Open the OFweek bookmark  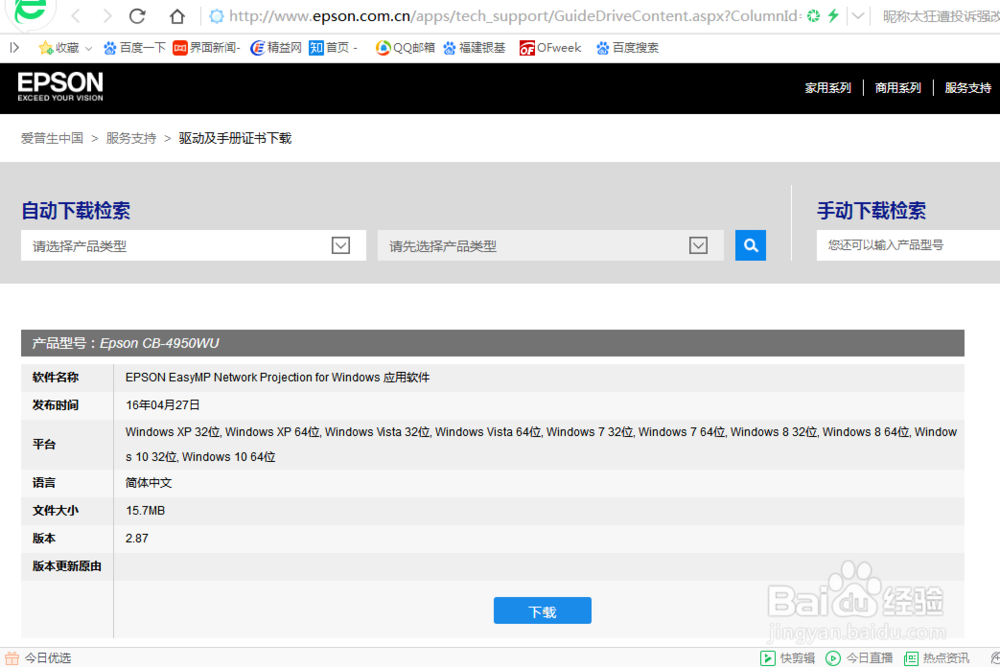pos(550,48)
